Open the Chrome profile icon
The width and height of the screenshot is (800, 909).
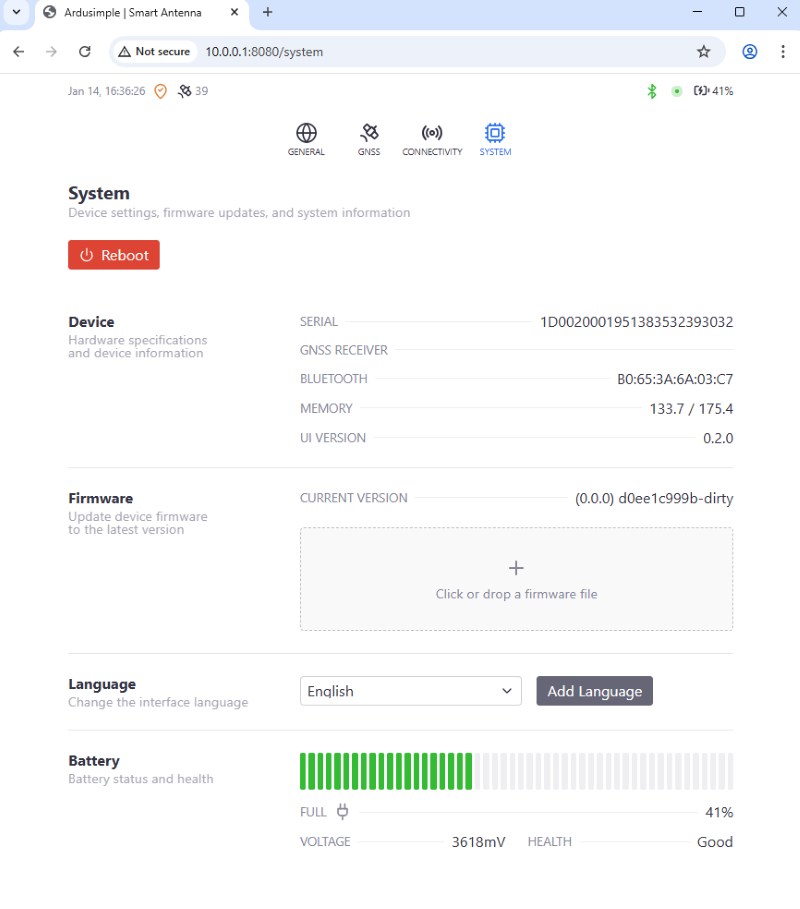point(749,52)
